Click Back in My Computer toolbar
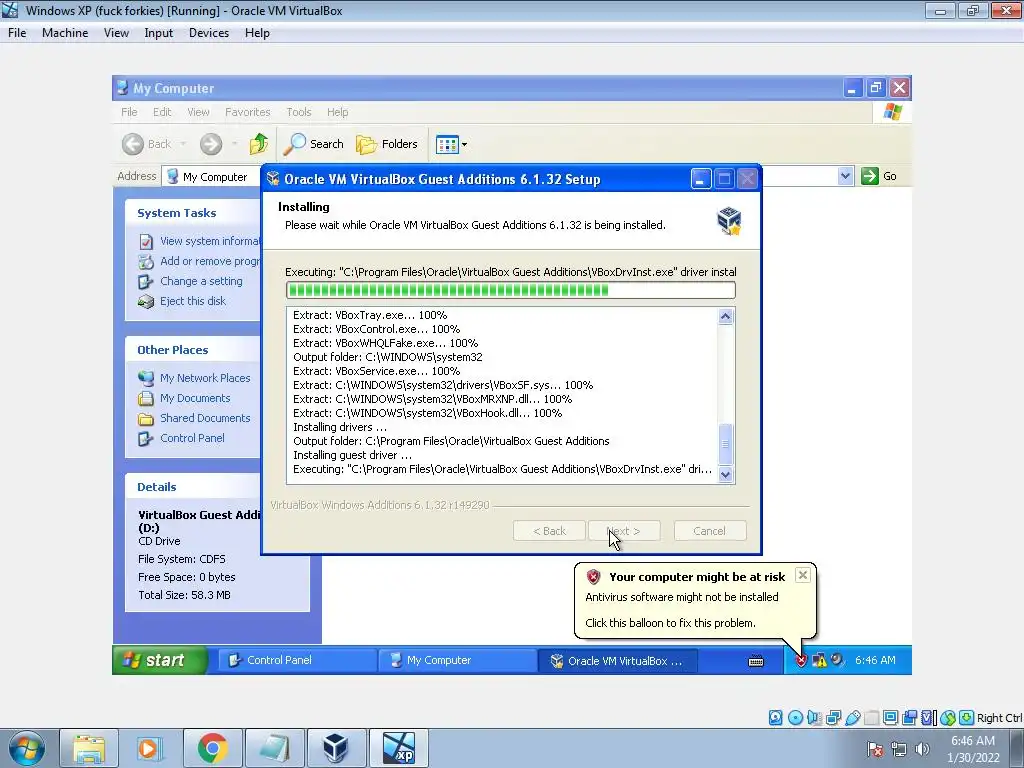 [x=148, y=144]
